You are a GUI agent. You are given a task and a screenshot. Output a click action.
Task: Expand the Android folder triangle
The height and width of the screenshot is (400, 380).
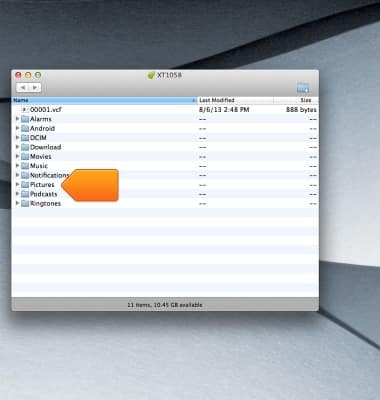pyautogui.click(x=17, y=128)
